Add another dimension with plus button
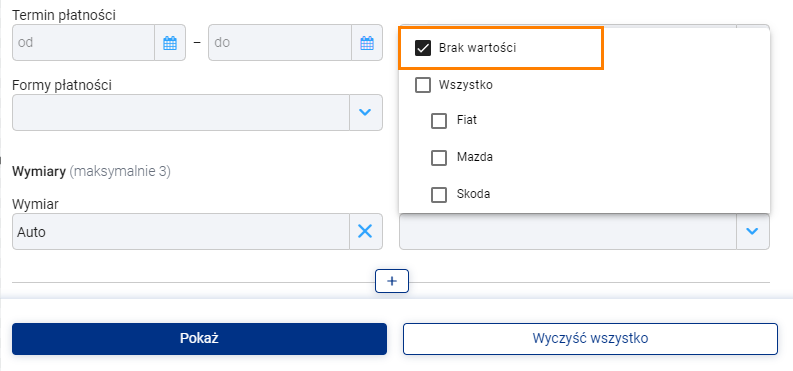Image resolution: width=793 pixels, height=371 pixels. click(392, 282)
